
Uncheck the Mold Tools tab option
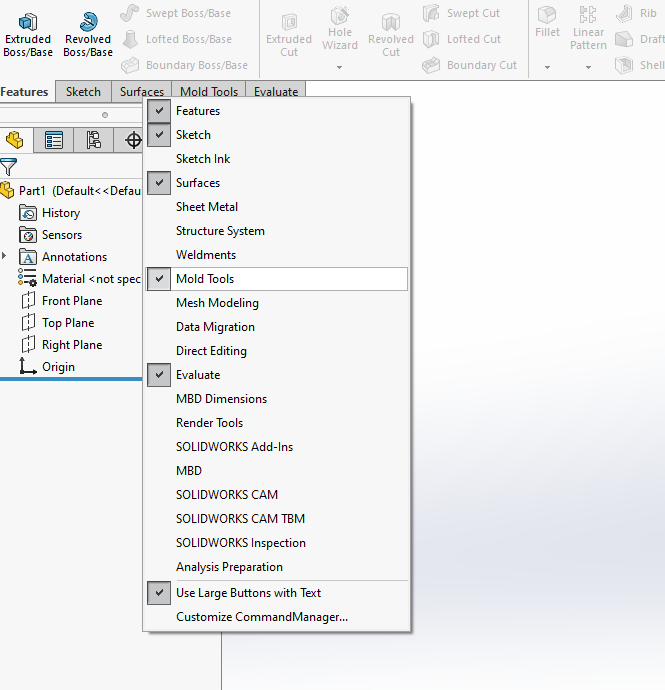pos(276,279)
